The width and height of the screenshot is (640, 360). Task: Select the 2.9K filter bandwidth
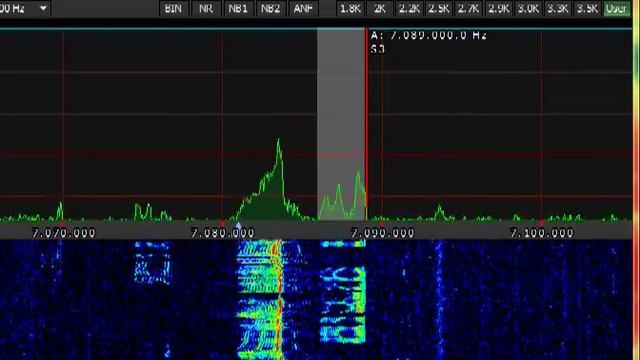point(498,9)
